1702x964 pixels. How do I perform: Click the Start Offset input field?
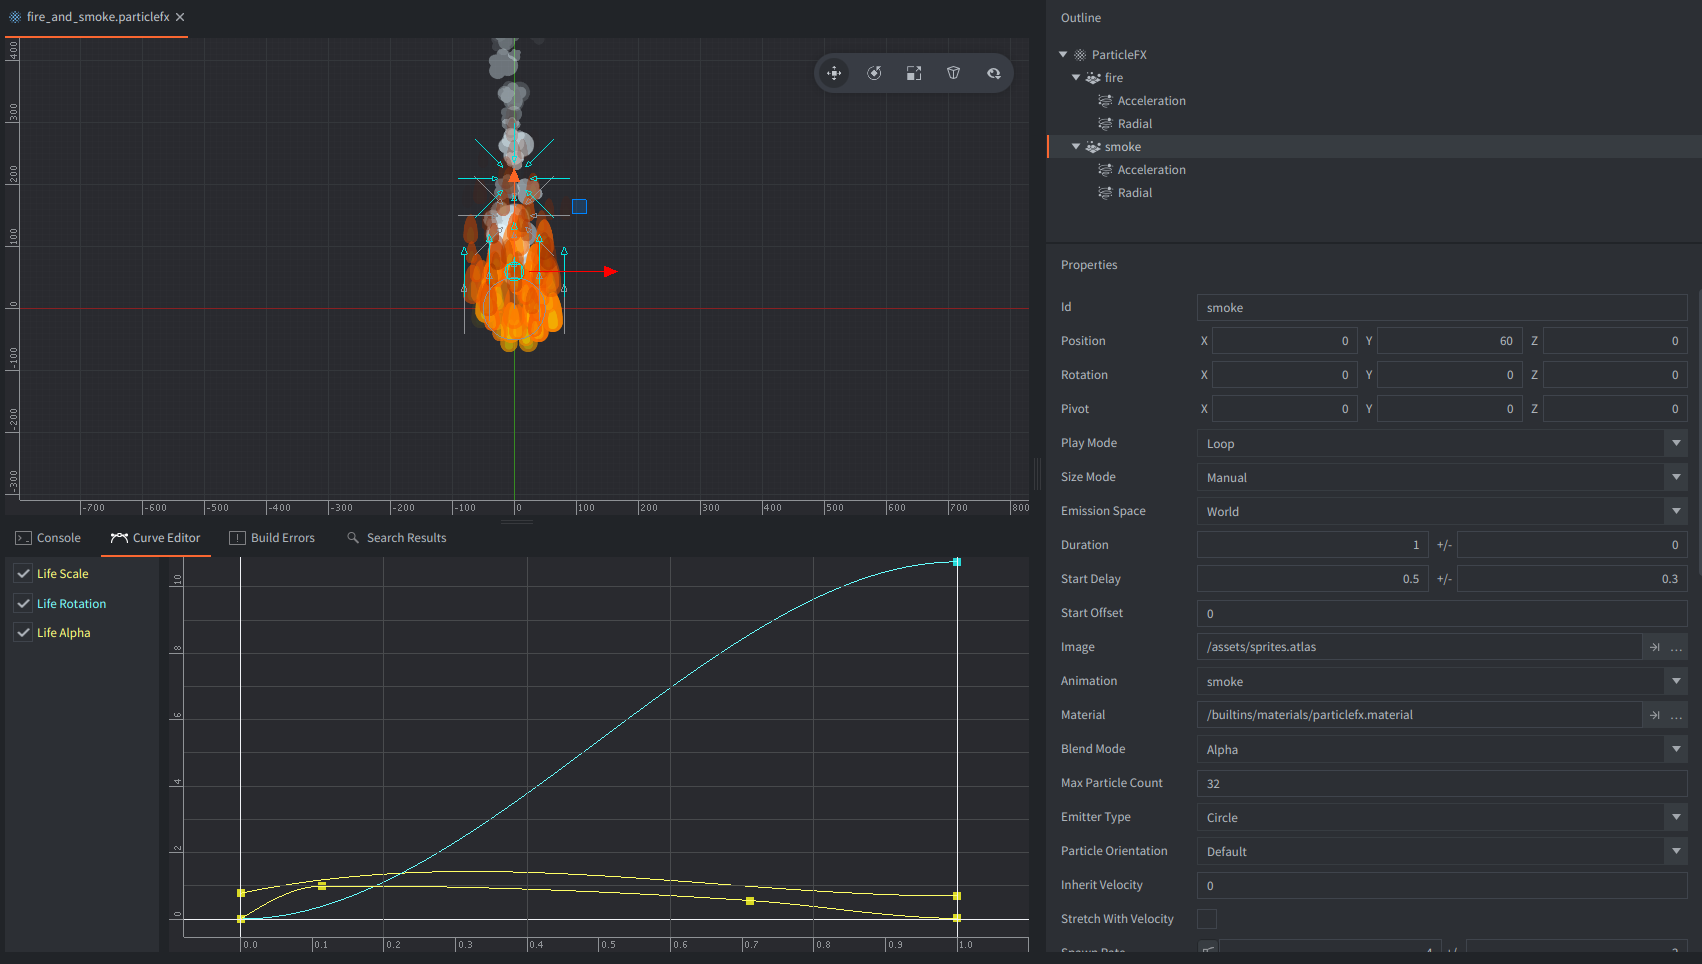(1442, 613)
